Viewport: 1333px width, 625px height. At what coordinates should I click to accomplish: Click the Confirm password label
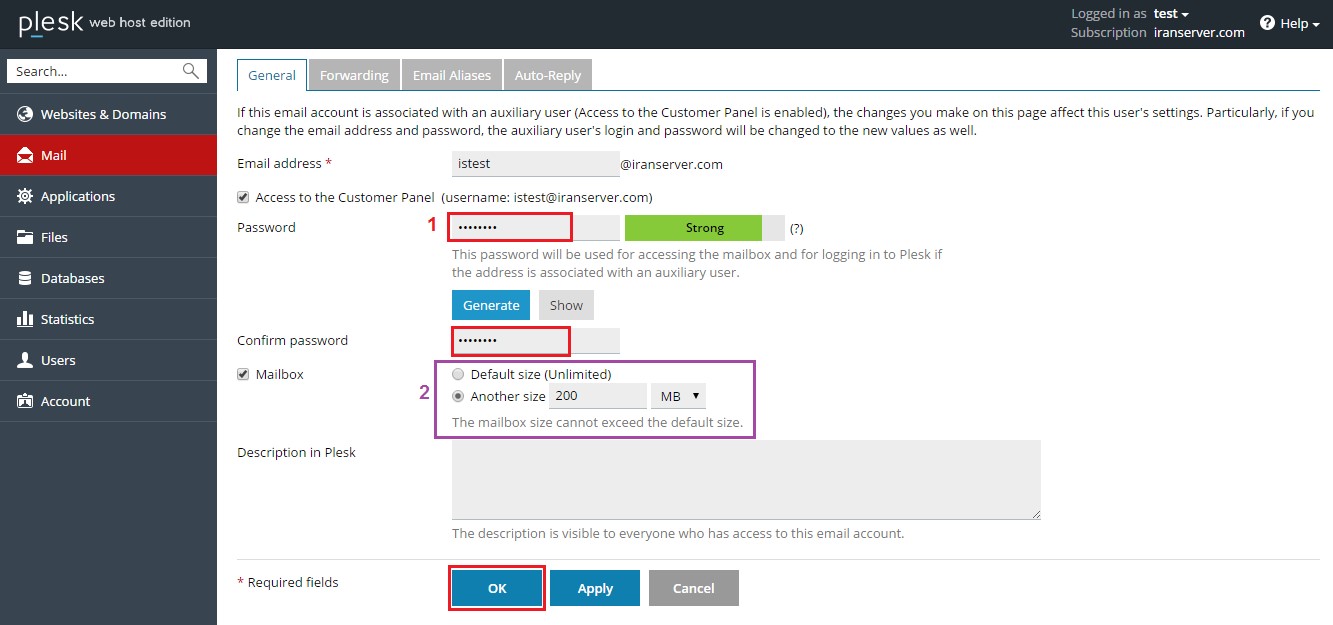[x=292, y=340]
